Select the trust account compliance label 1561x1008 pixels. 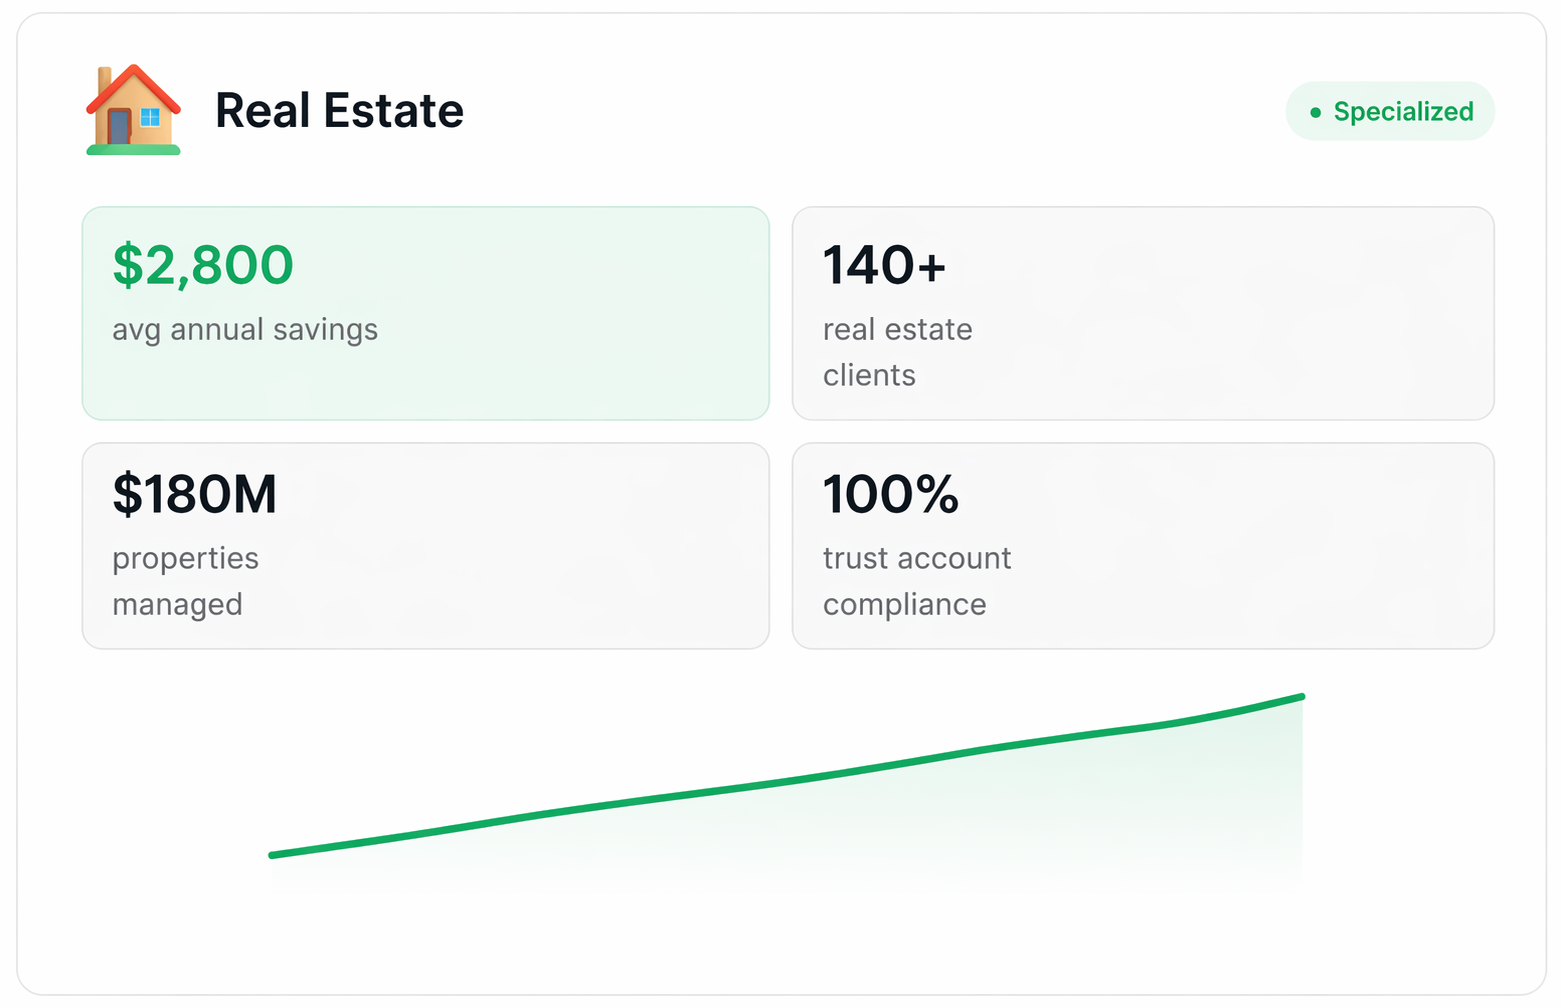coord(916,581)
